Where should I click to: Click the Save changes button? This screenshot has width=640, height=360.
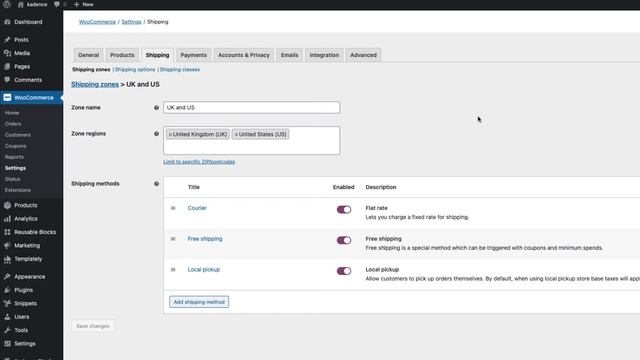click(93, 326)
